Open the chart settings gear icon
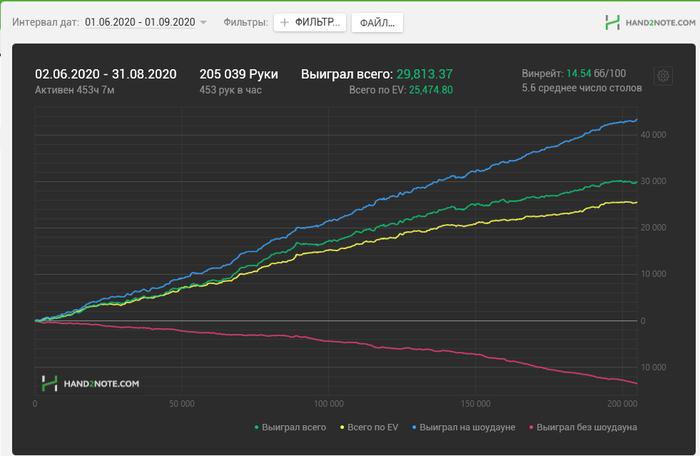The height and width of the screenshot is (456, 700). coord(663,76)
